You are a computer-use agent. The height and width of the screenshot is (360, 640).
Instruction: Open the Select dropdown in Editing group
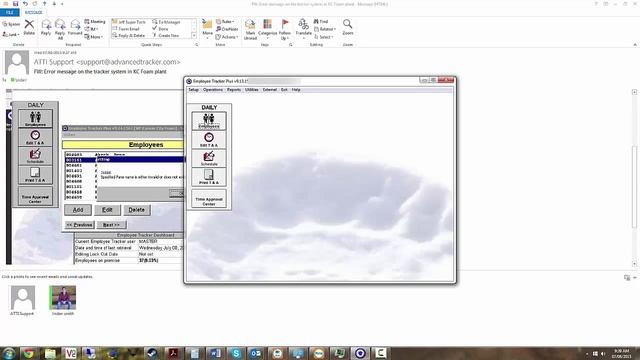coord(324,37)
